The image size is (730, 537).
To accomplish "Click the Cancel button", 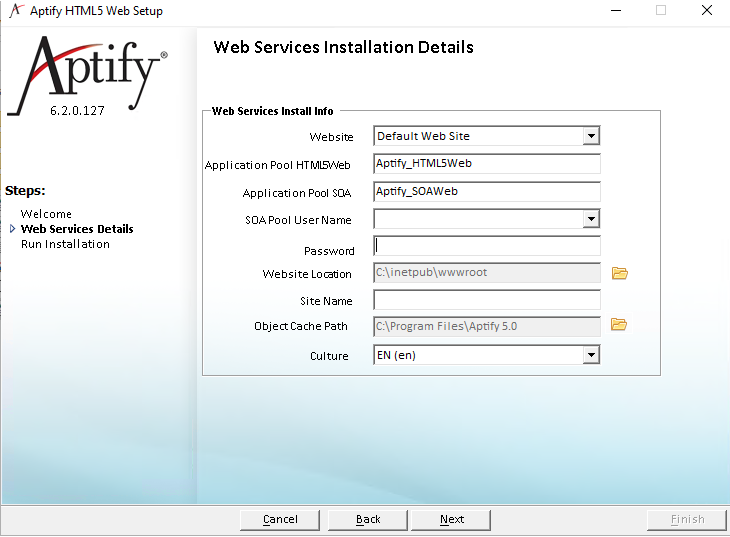I will click(x=280, y=520).
